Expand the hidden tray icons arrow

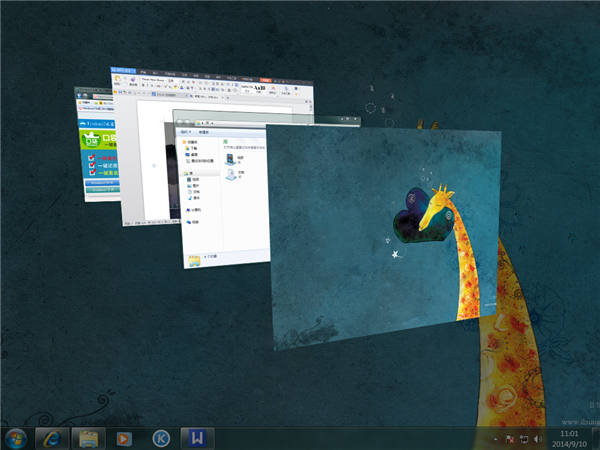(x=495, y=438)
